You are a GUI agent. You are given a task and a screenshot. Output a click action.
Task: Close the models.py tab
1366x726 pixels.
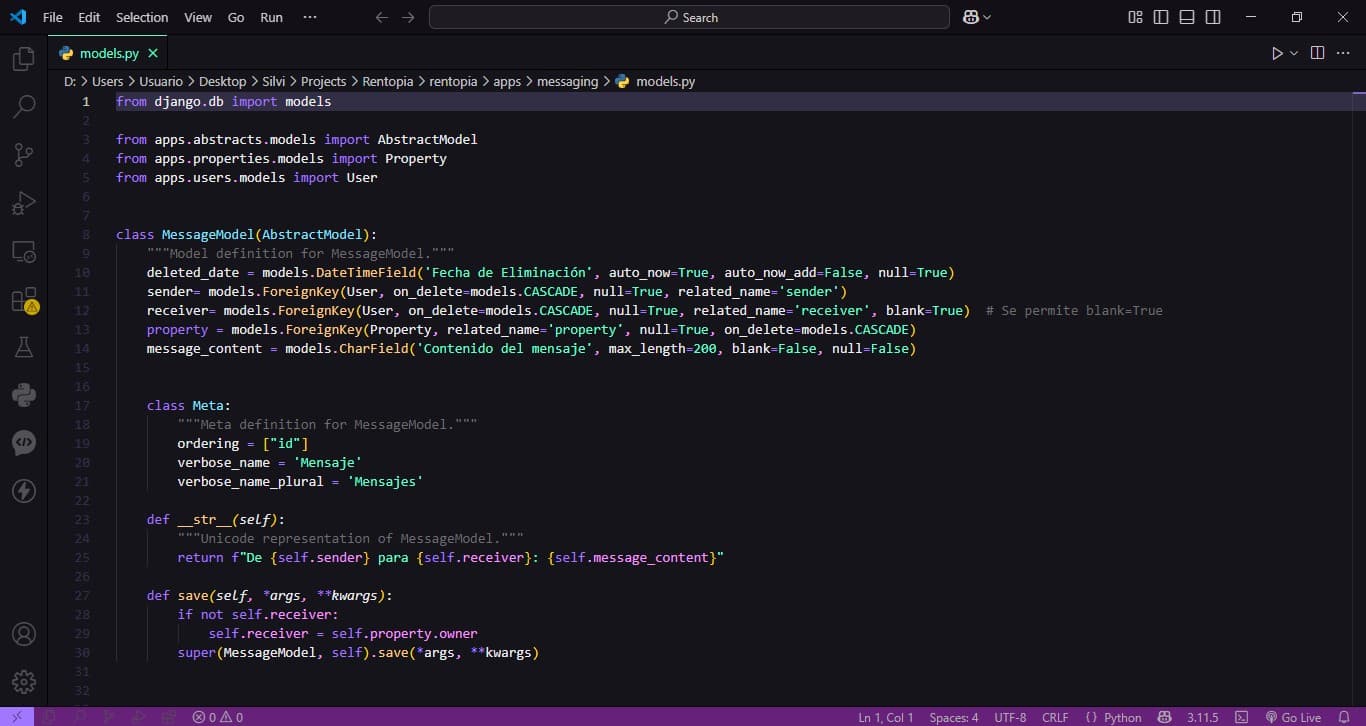(153, 53)
